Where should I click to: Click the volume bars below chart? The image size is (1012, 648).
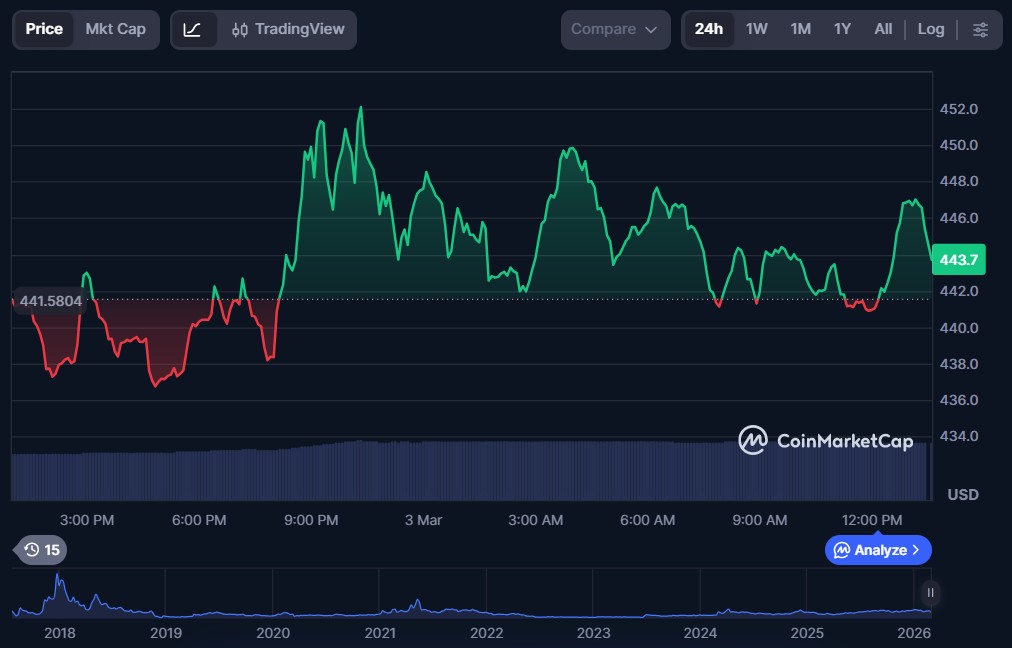[x=470, y=470]
